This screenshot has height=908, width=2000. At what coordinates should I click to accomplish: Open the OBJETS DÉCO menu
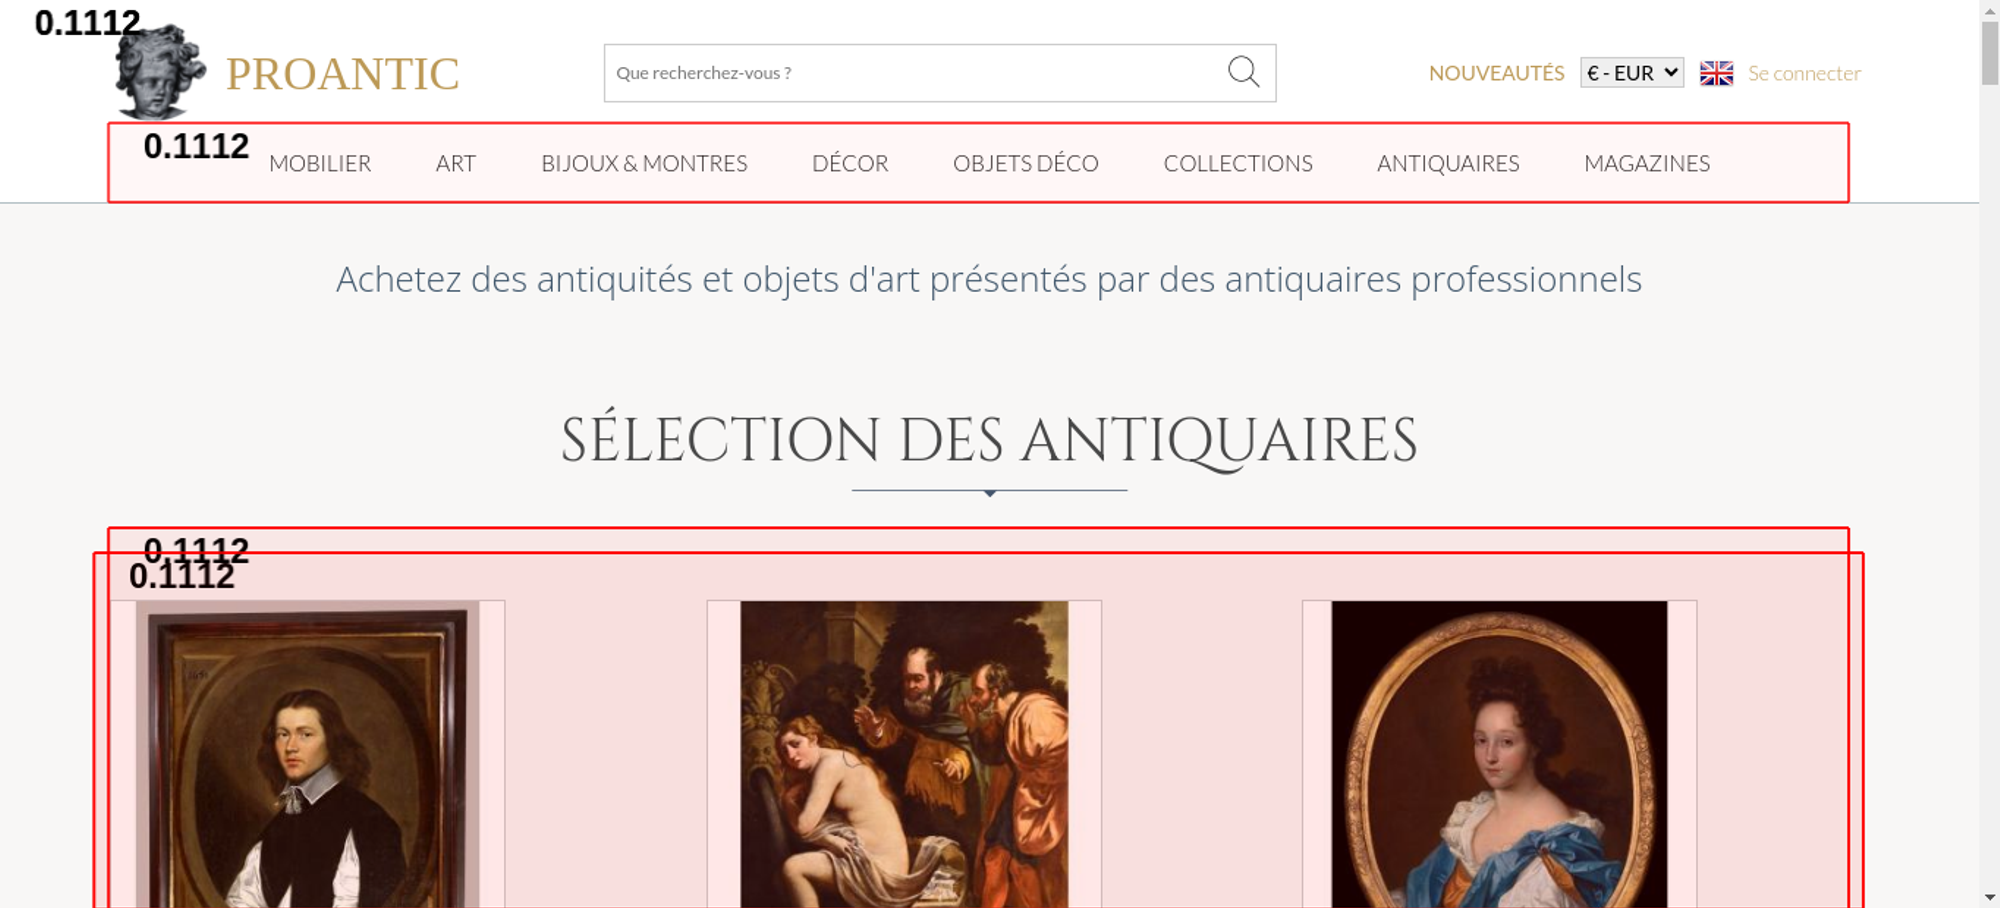pos(1026,163)
